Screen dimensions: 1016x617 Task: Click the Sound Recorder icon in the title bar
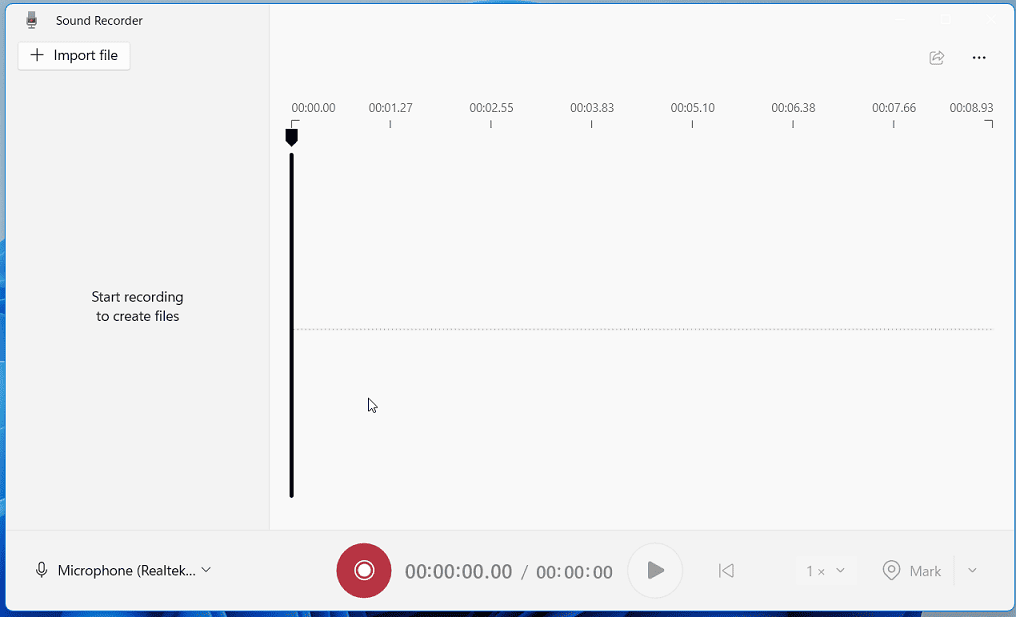click(29, 19)
